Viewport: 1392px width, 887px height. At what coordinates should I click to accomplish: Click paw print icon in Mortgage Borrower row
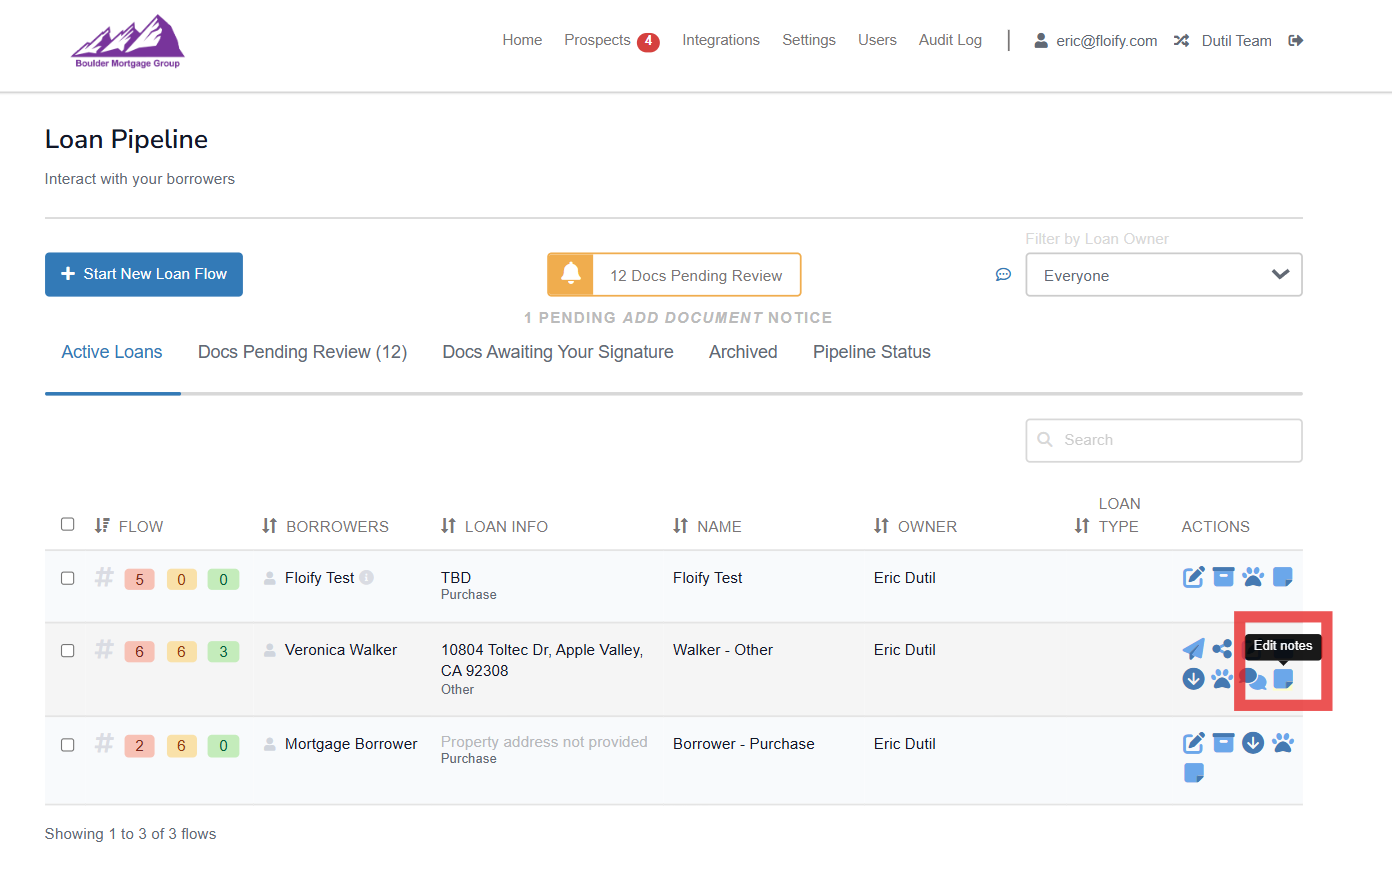point(1283,743)
